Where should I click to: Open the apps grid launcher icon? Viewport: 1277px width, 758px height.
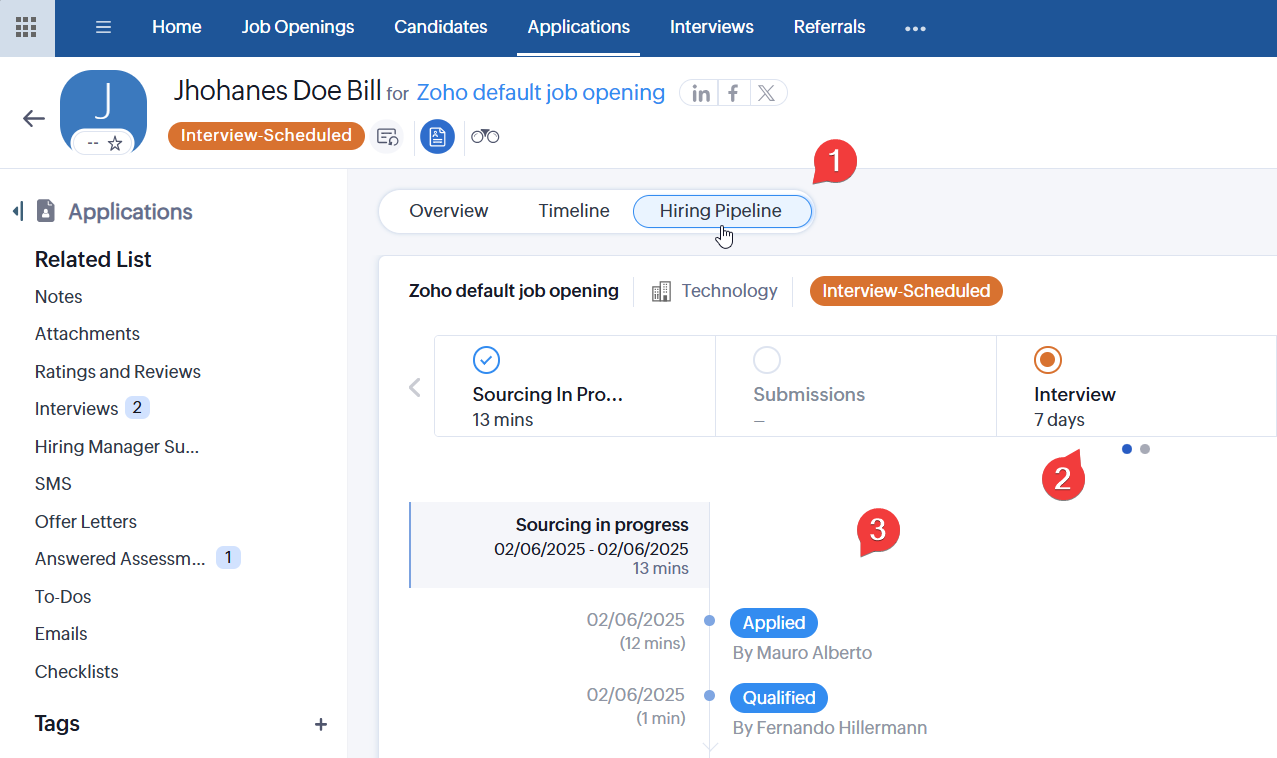26,27
